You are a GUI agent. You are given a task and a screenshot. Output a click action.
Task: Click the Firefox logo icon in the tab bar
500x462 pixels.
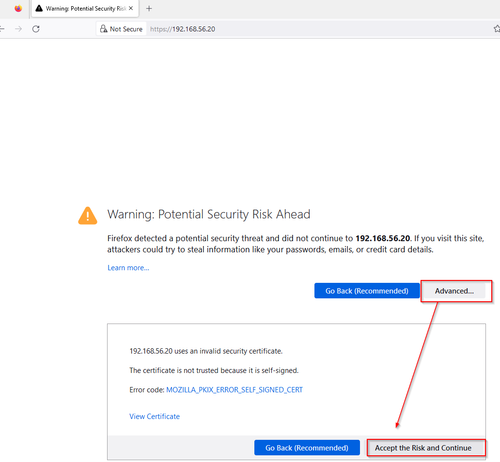tap(18, 8)
